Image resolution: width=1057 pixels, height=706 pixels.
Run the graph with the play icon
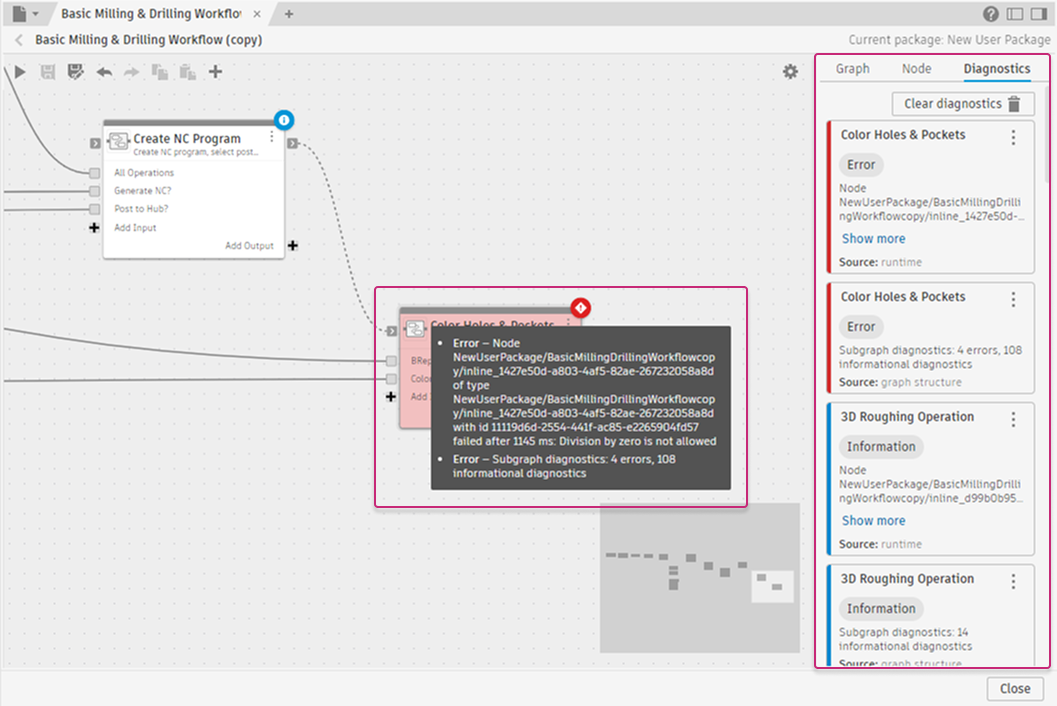(x=20, y=71)
